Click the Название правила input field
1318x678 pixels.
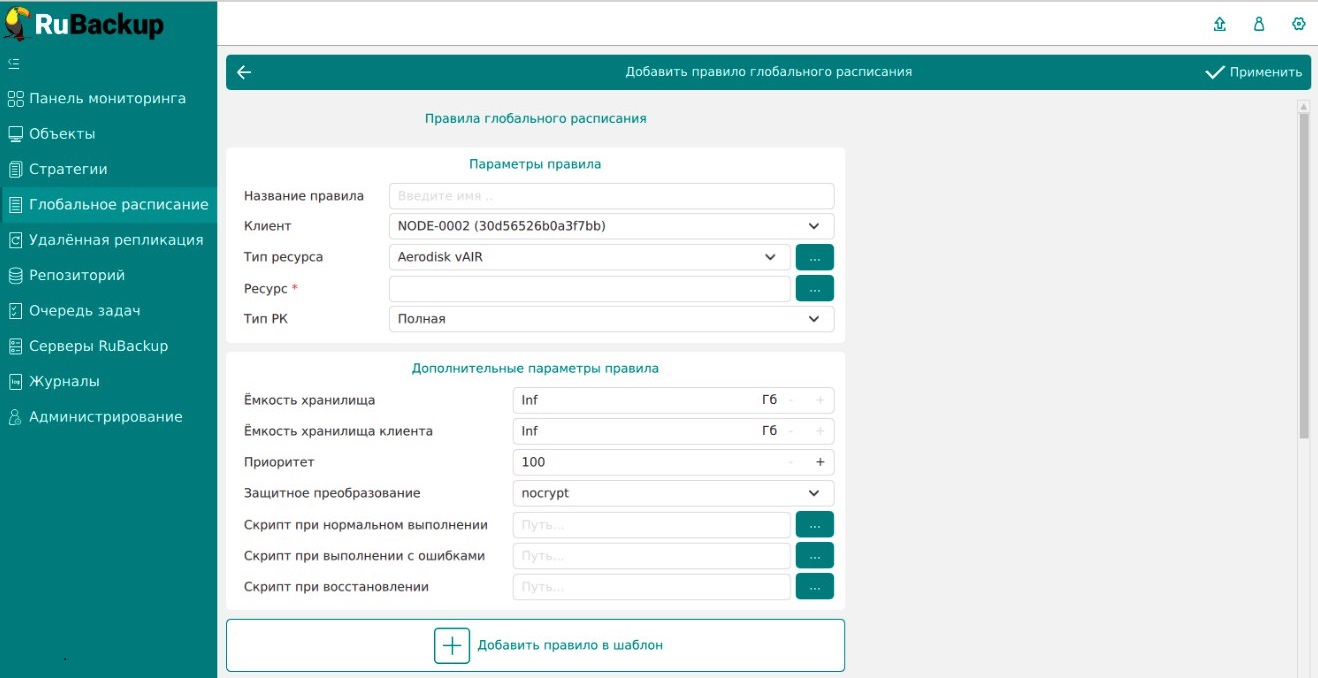pyautogui.click(x=610, y=196)
